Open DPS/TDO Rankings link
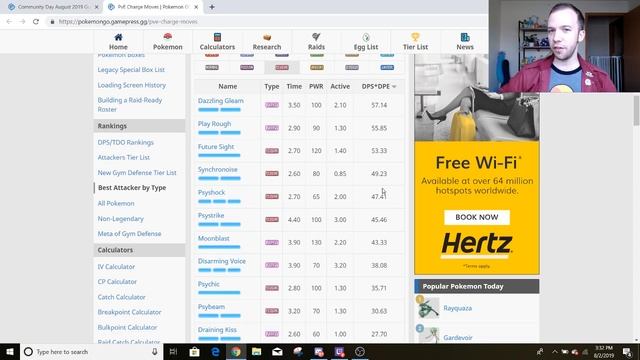The width and height of the screenshot is (640, 360). [126, 142]
